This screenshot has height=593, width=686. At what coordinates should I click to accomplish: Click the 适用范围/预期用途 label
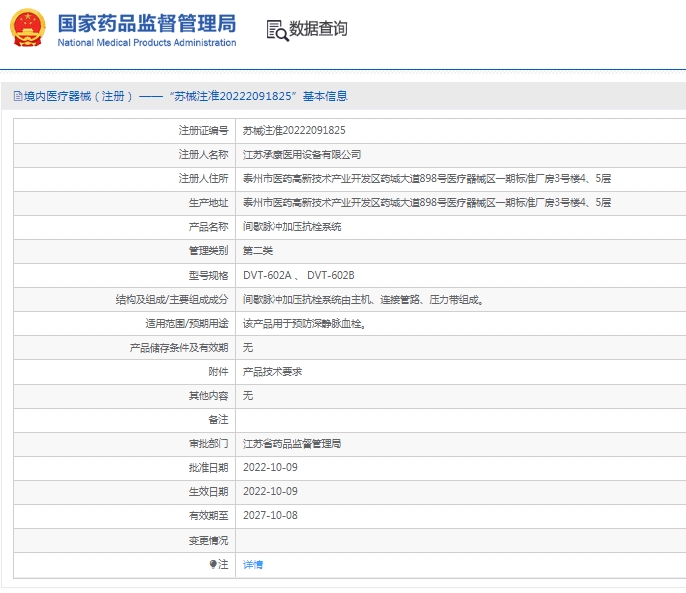pyautogui.click(x=187, y=324)
